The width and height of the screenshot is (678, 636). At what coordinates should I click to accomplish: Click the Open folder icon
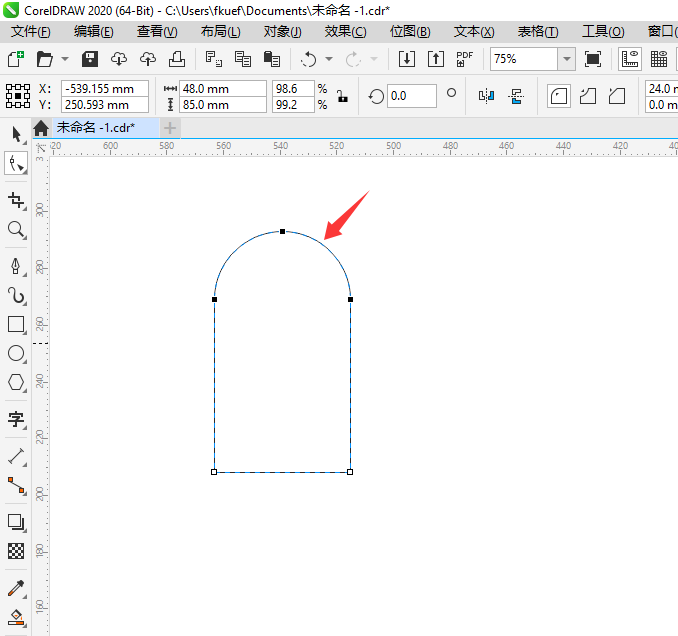point(45,59)
